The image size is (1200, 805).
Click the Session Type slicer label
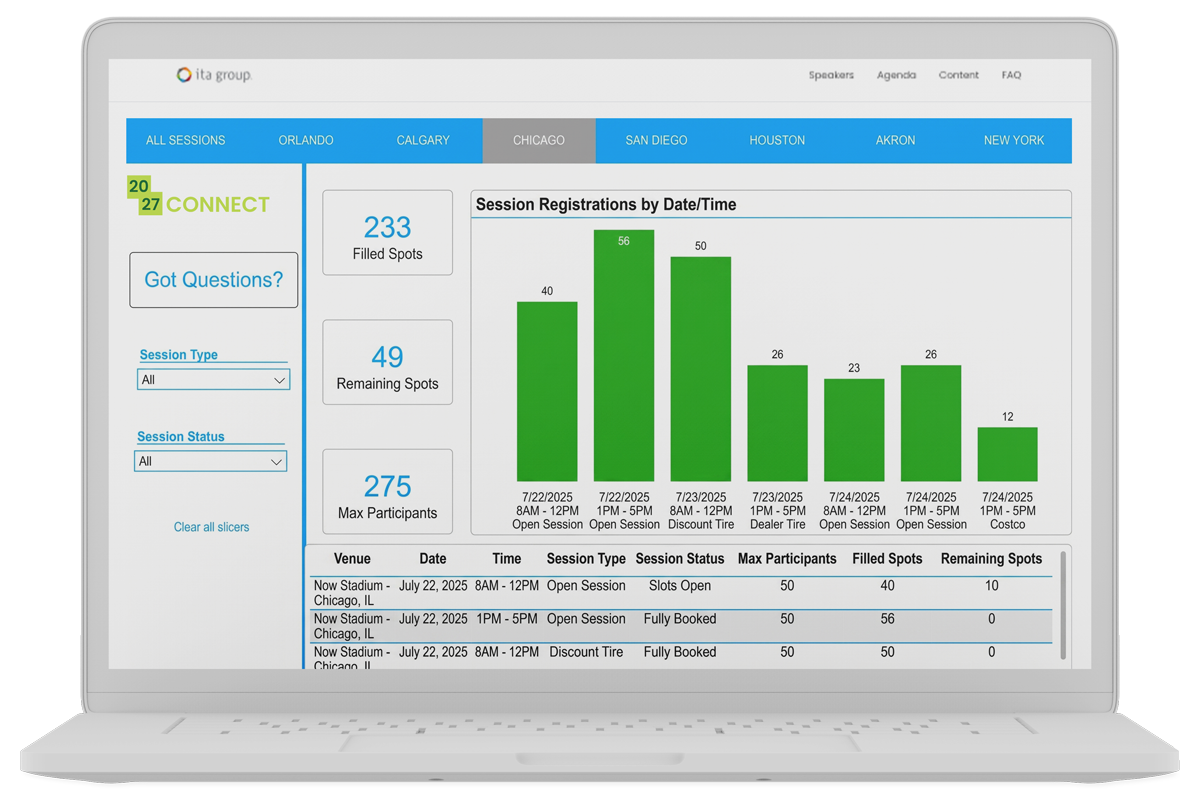click(x=178, y=355)
